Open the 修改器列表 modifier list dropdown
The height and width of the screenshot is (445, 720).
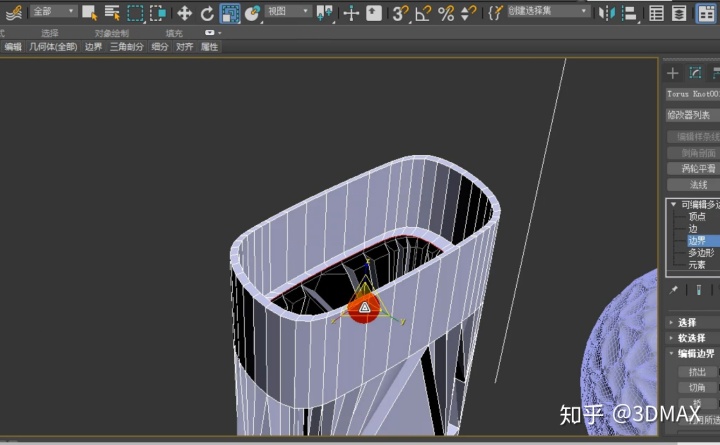693,115
